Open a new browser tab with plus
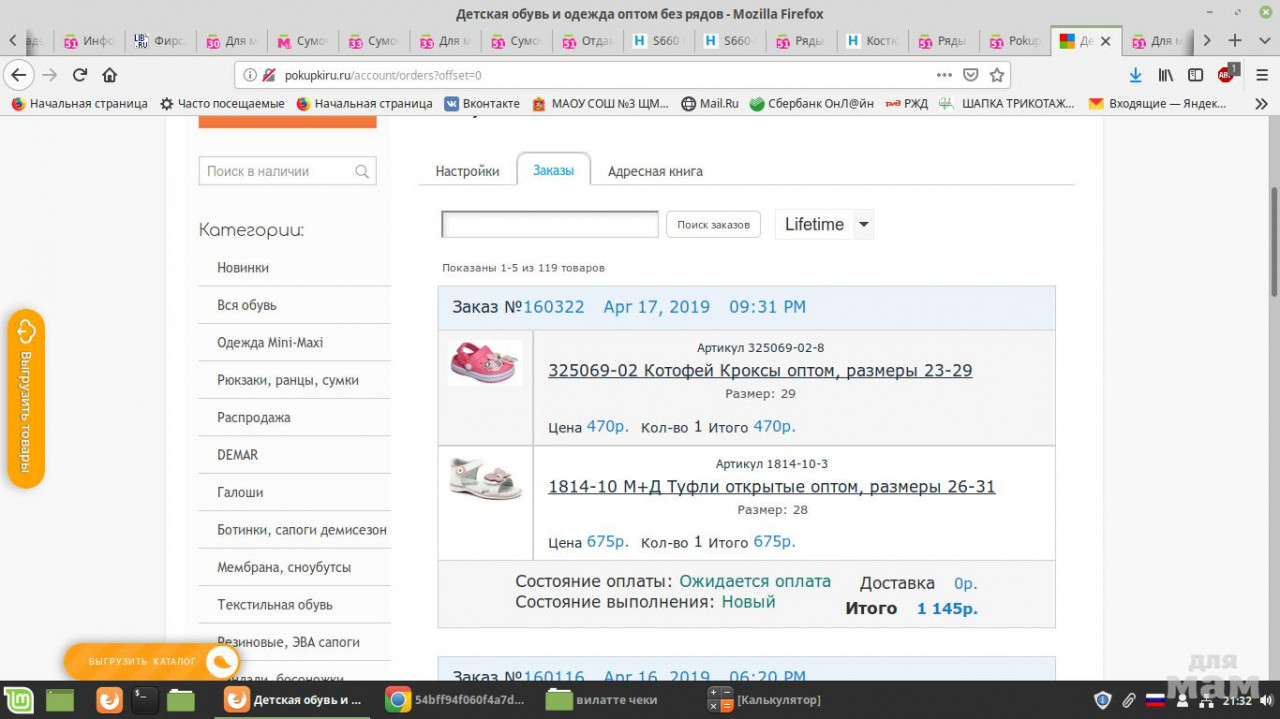 click(x=1235, y=41)
